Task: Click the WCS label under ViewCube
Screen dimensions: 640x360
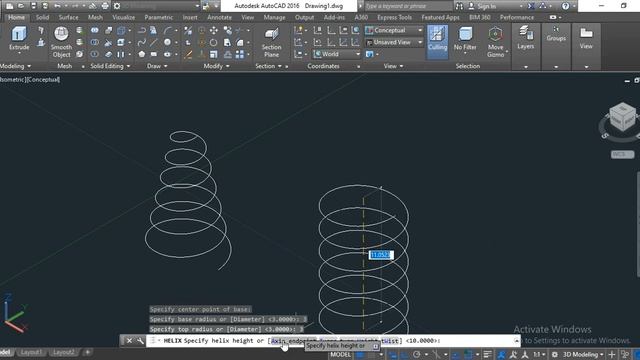Action: (x=622, y=154)
